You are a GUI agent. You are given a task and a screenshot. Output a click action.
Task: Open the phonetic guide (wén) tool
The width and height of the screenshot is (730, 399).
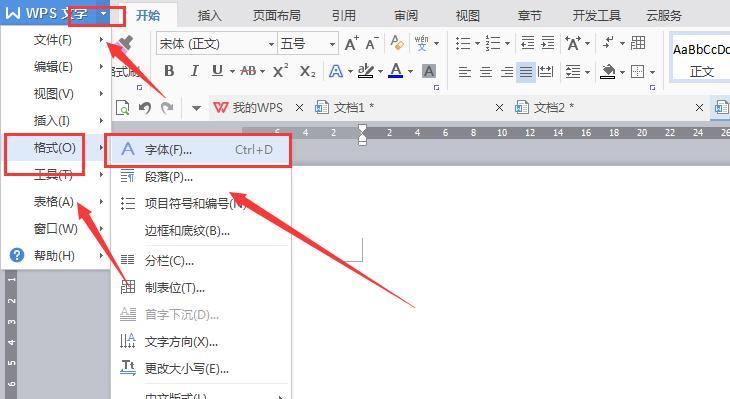click(422, 43)
